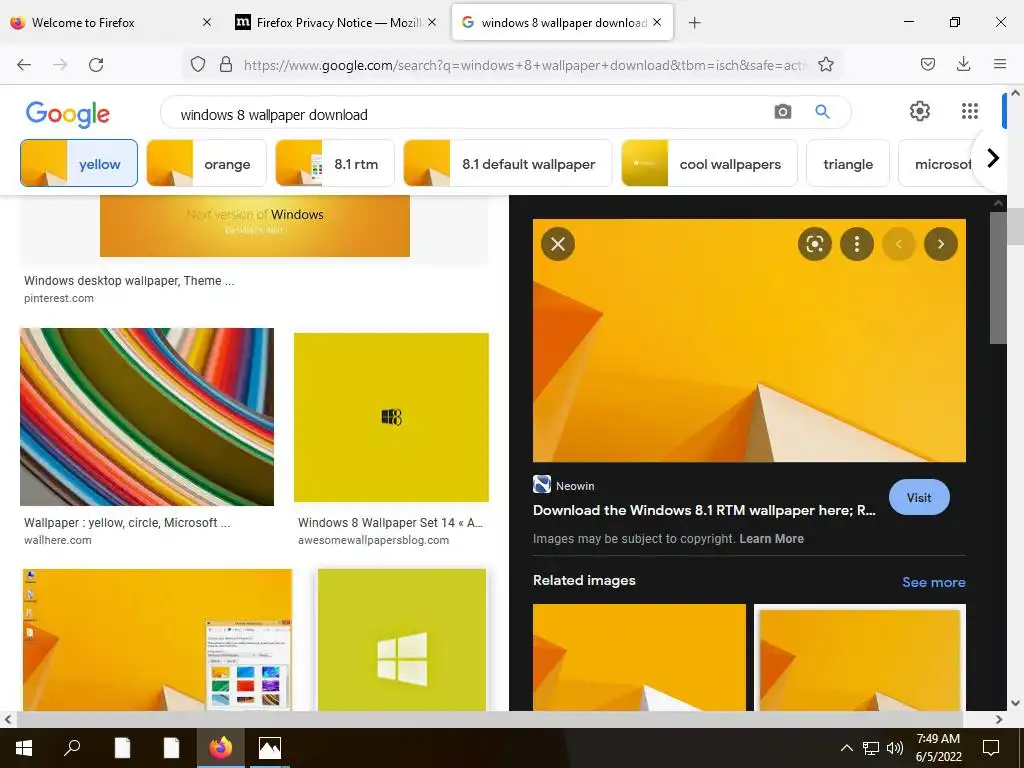The width and height of the screenshot is (1024, 768).
Task: Open the Learn More copyright link
Action: click(x=771, y=539)
